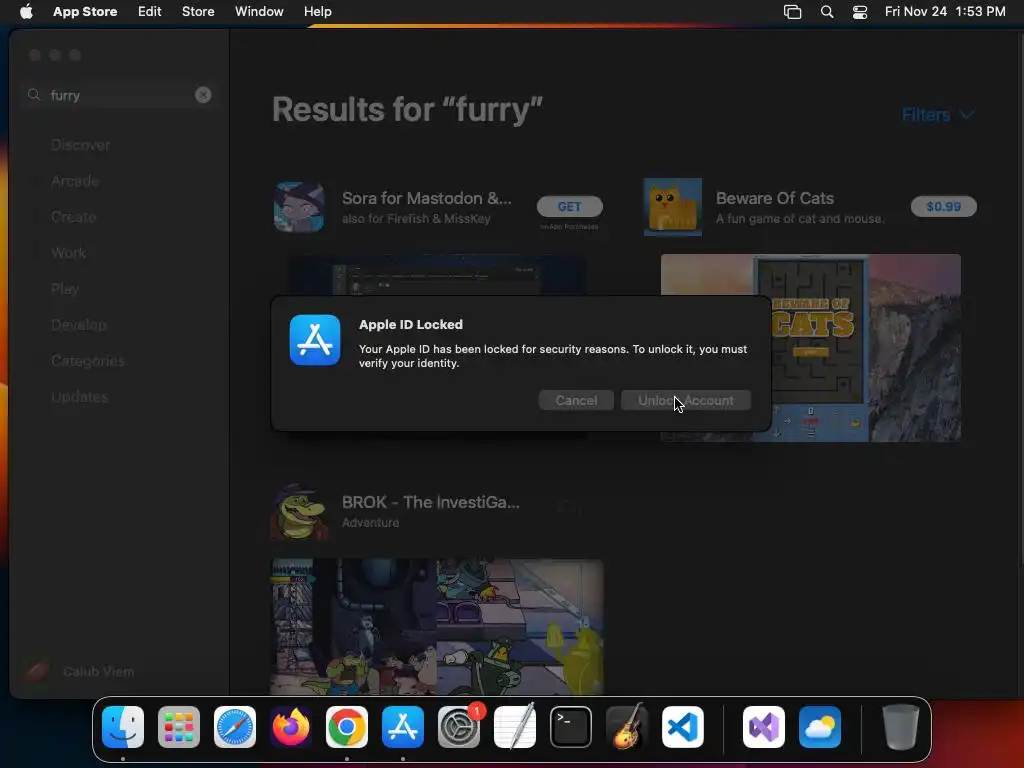
Task: Open Terminal from the Dock
Action: [x=571, y=727]
